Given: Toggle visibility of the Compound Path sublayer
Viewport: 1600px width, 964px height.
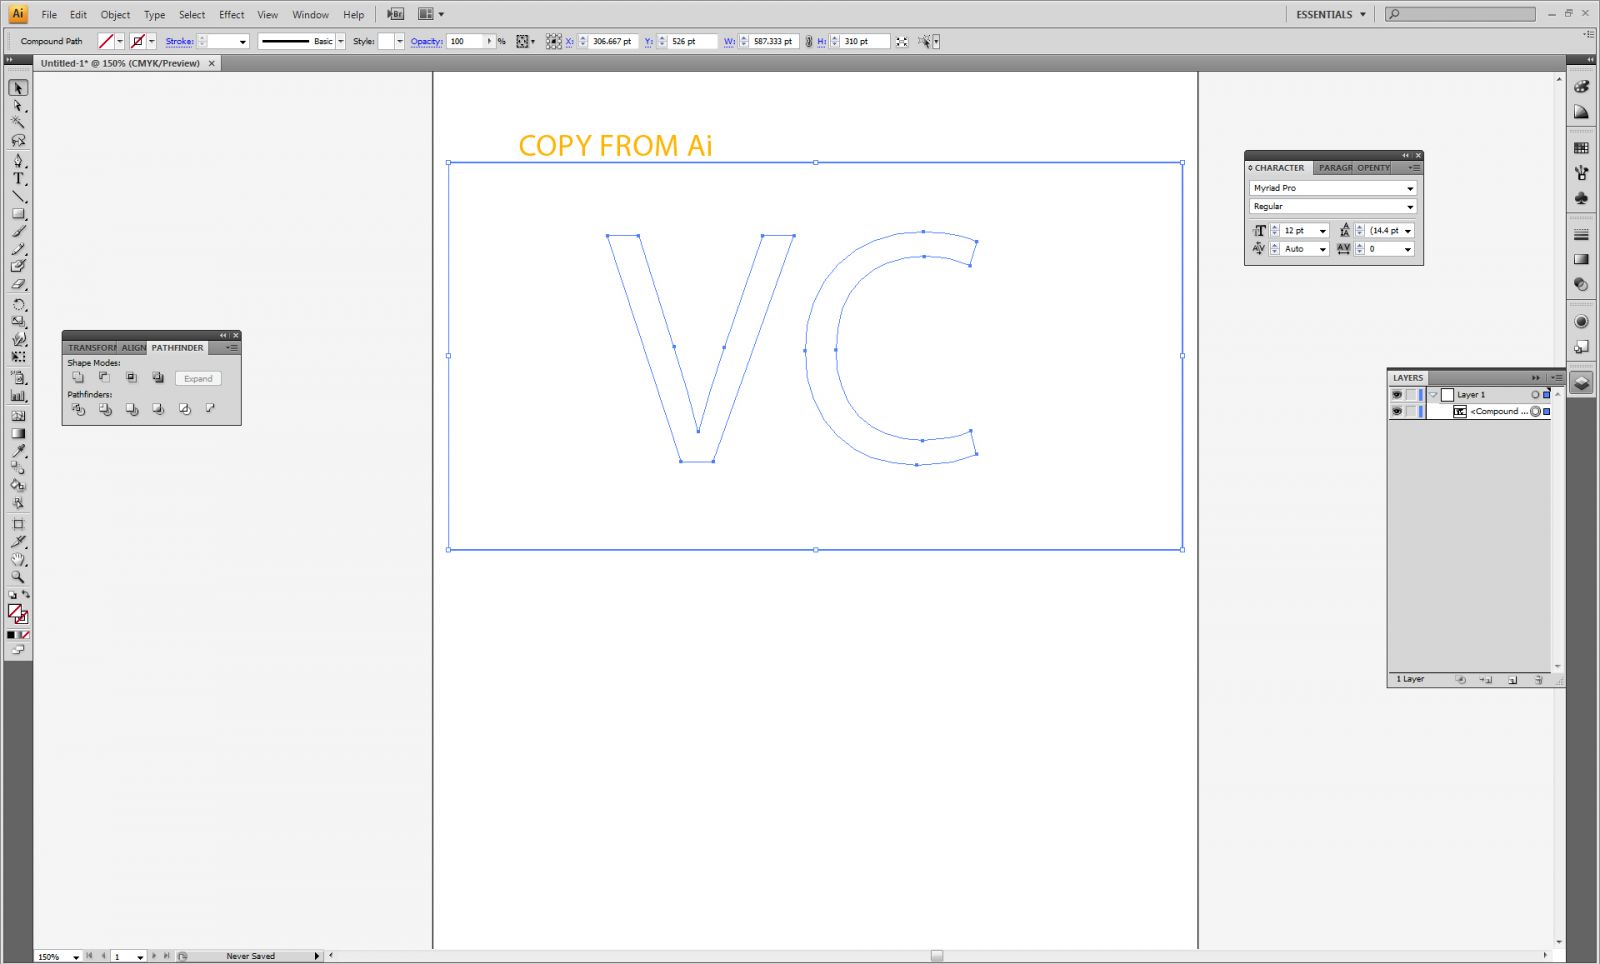Looking at the screenshot, I should [1397, 411].
